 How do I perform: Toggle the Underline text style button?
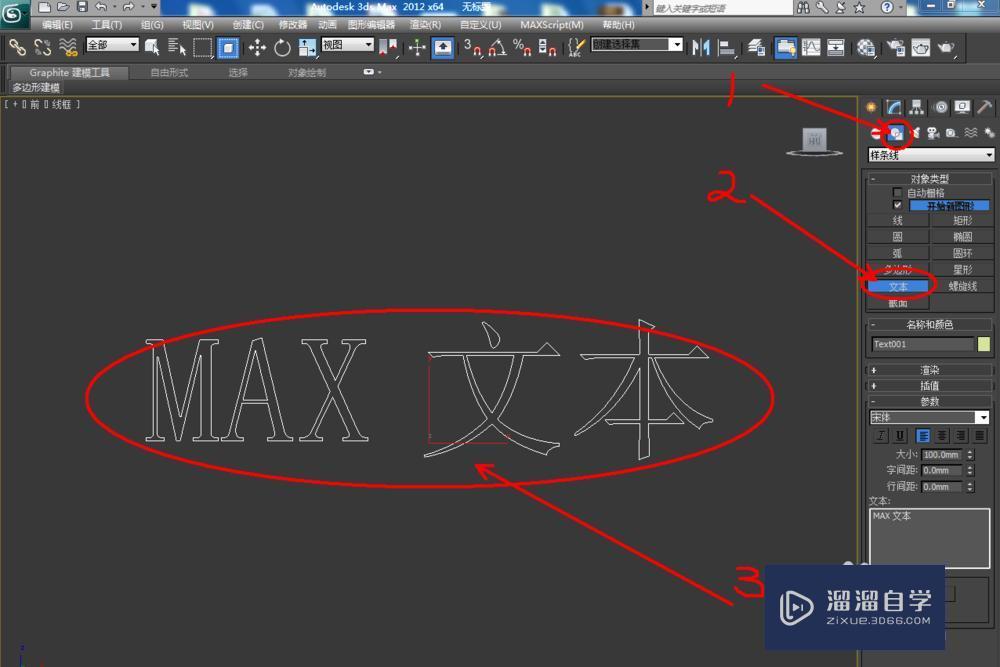pos(899,436)
